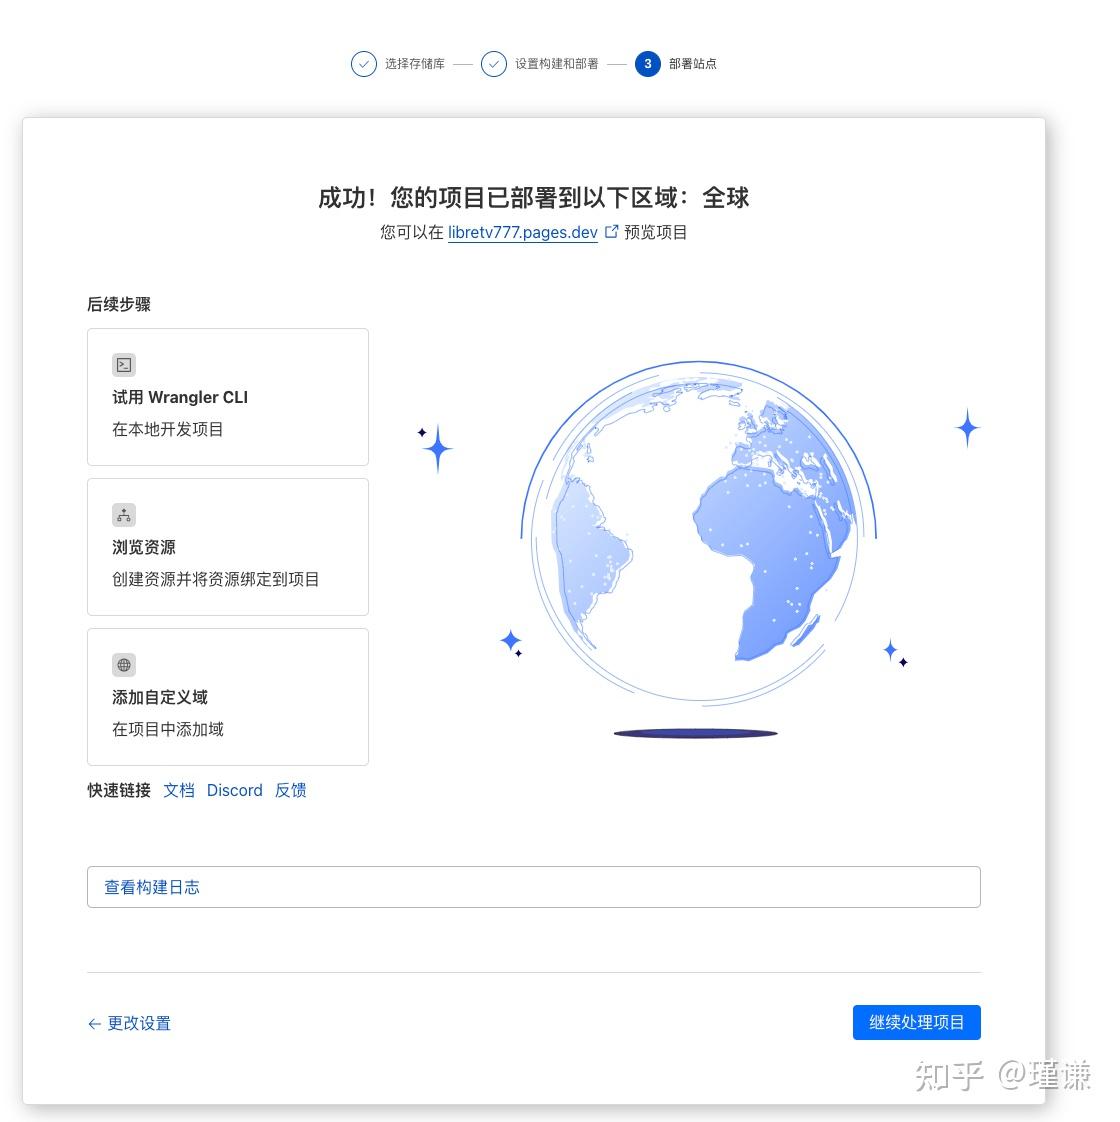Screen dimensions: 1120x1122
Task: Open the libretv777.pages.dev preview link
Action: click(522, 231)
